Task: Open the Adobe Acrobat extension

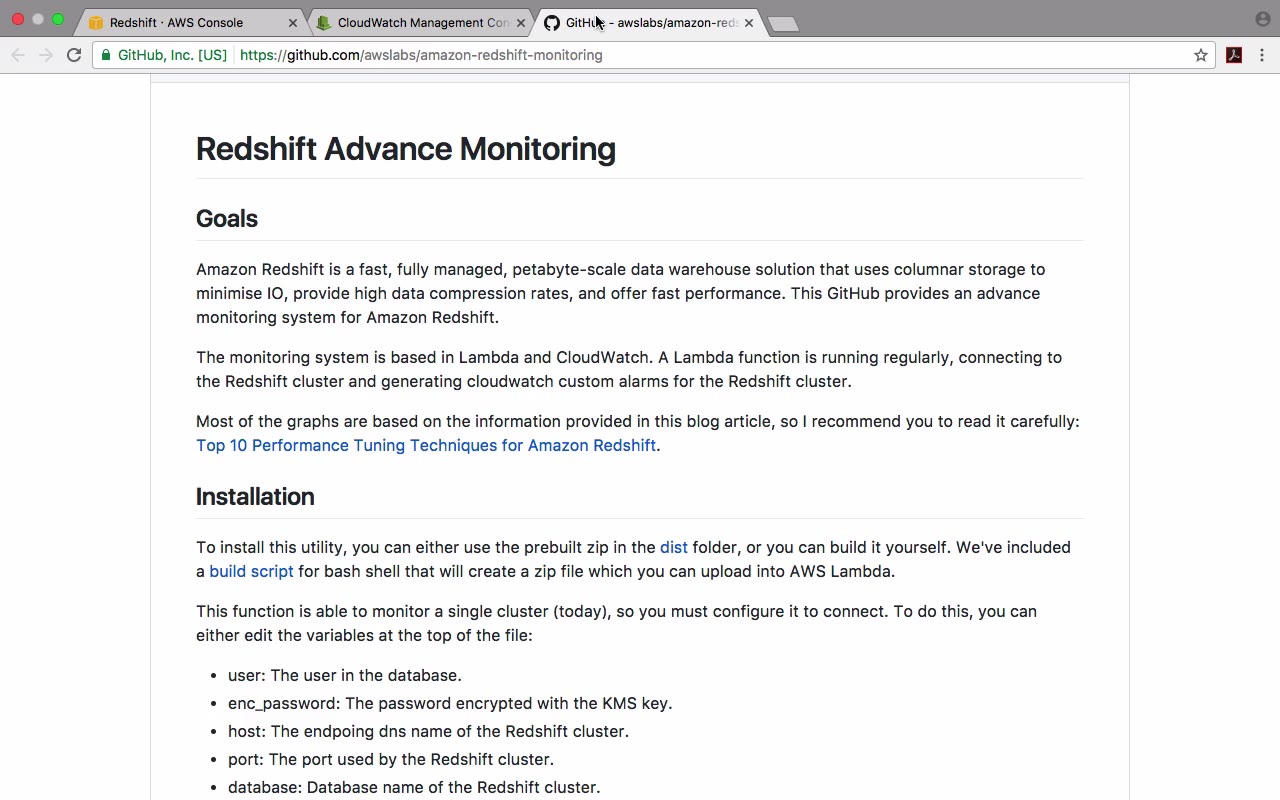Action: click(x=1234, y=55)
